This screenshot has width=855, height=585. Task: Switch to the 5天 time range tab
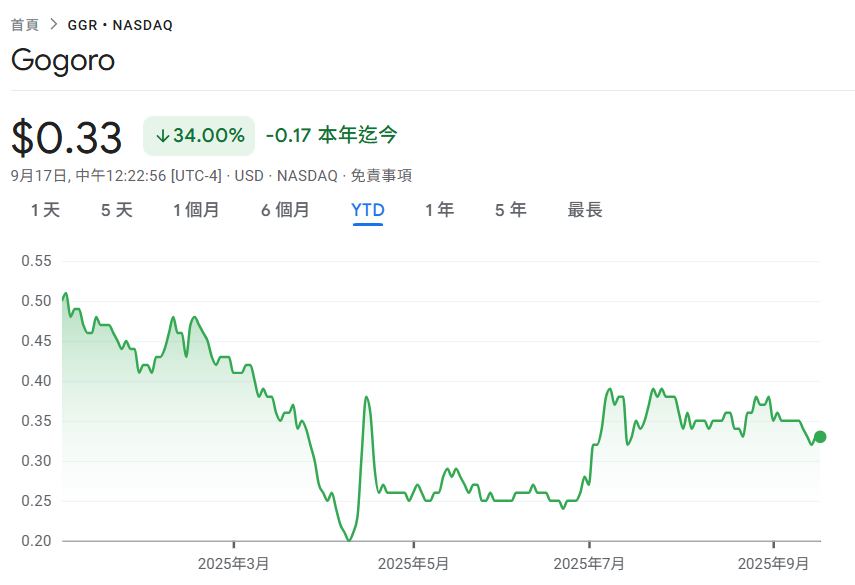(x=115, y=210)
